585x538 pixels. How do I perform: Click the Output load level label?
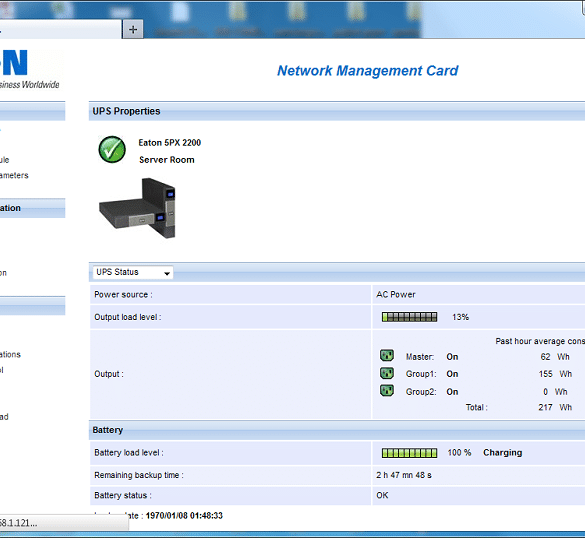(128, 317)
